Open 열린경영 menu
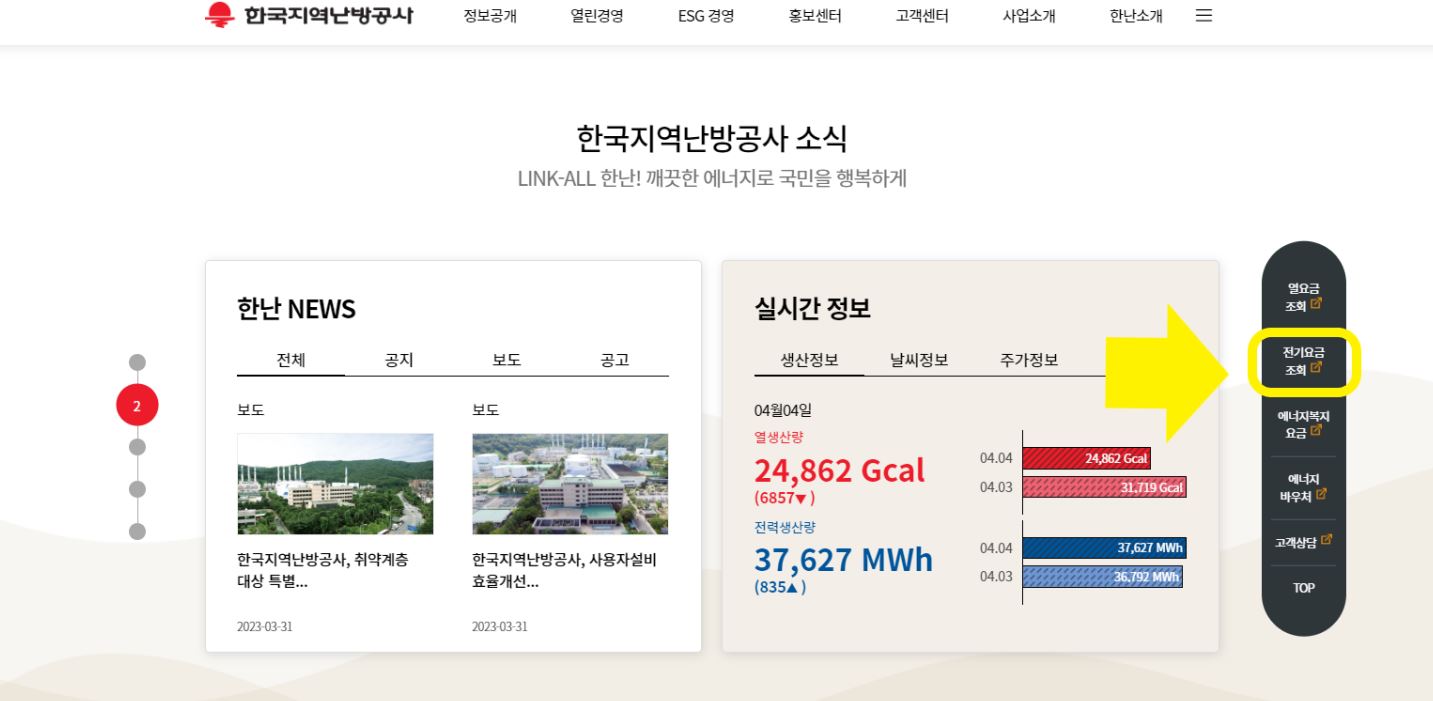The height and width of the screenshot is (701, 1433). [x=597, y=16]
